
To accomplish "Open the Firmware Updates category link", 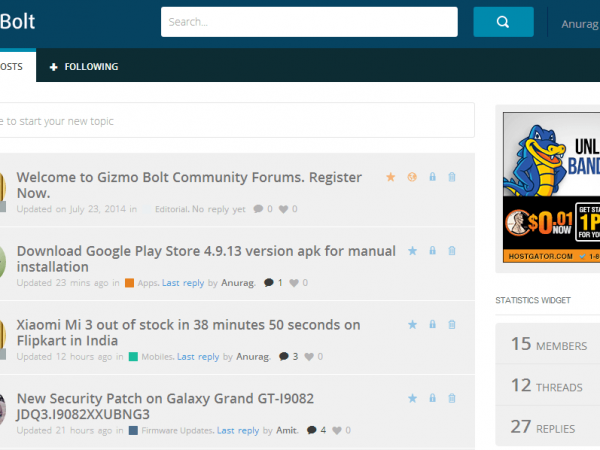I will pos(177,430).
